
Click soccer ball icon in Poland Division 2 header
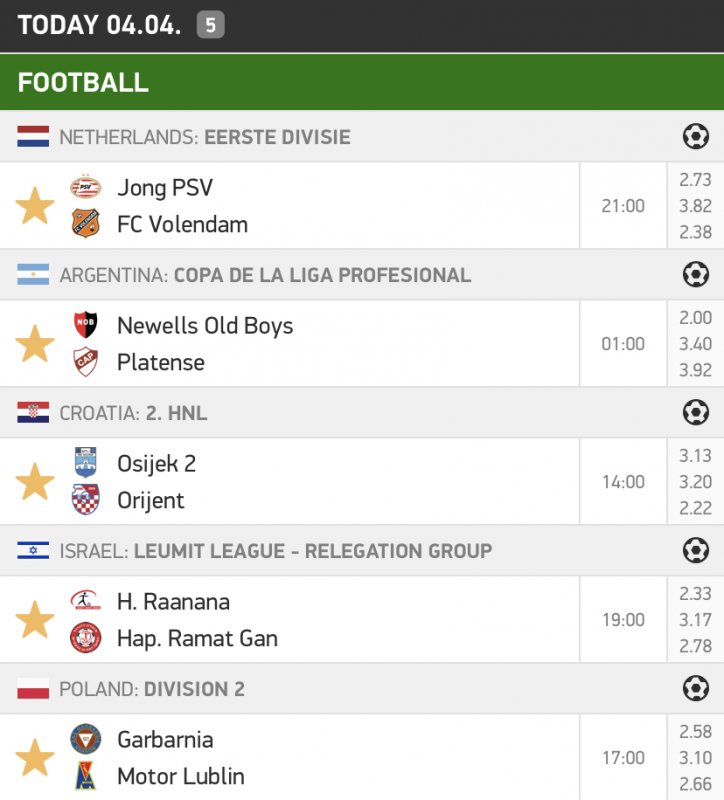(695, 688)
